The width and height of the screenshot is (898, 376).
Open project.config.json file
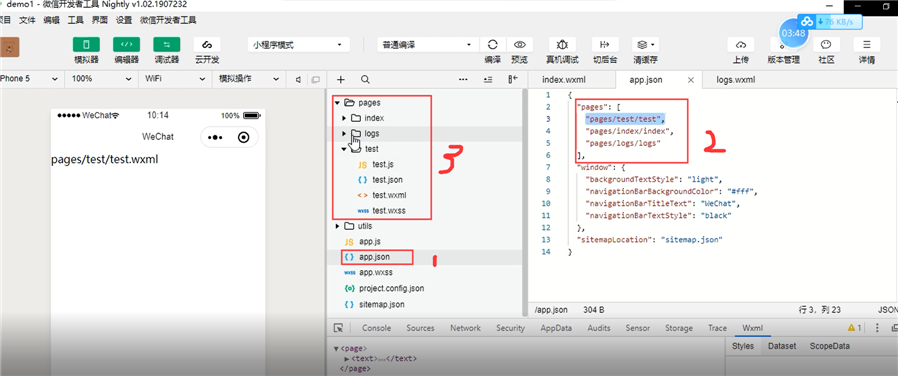click(x=392, y=288)
